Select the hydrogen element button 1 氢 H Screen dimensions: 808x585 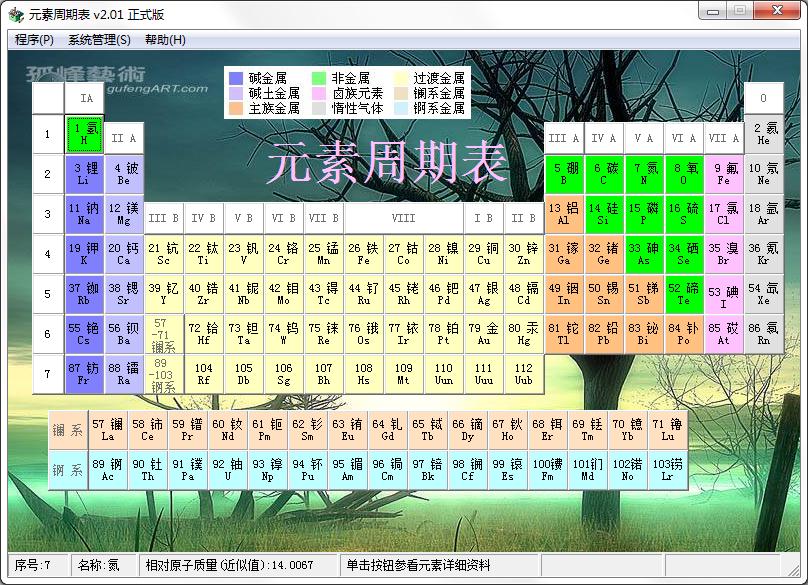(85, 134)
